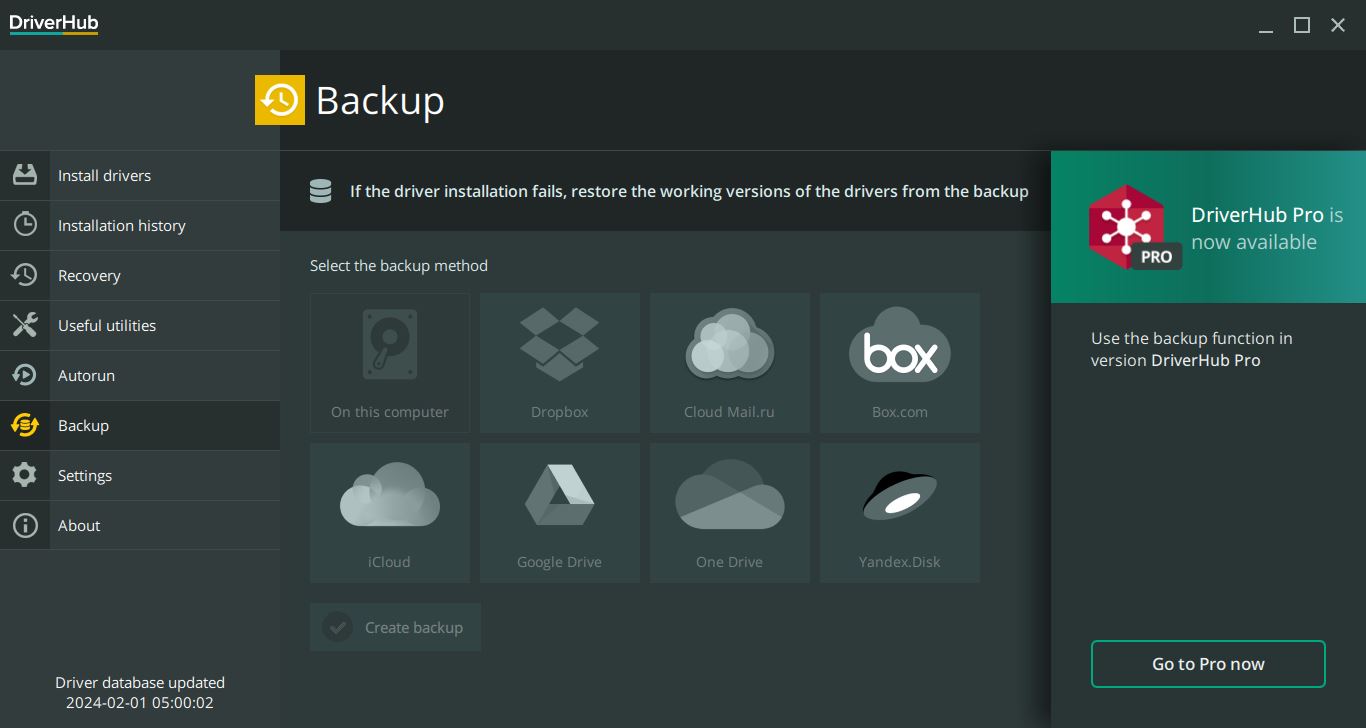Choose the Cloud Mail.ru cloud icon

click(730, 344)
